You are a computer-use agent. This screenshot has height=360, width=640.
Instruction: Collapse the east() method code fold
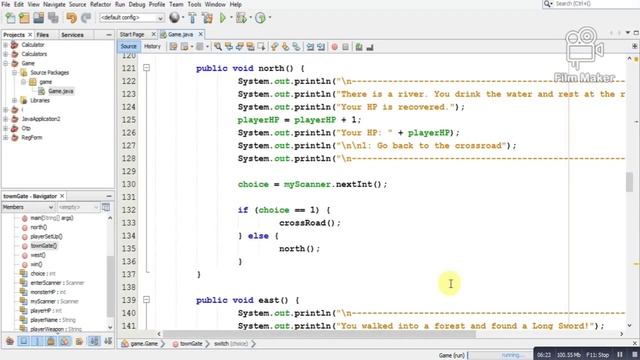tap(147, 300)
